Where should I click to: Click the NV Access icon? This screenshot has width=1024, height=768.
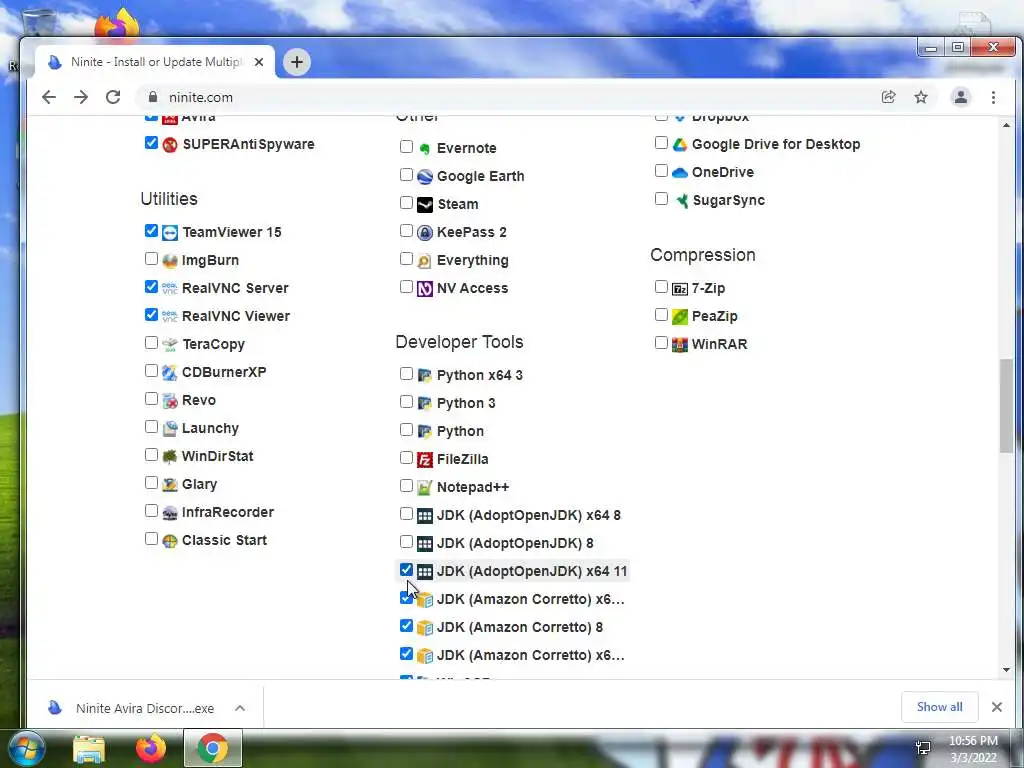coord(424,289)
